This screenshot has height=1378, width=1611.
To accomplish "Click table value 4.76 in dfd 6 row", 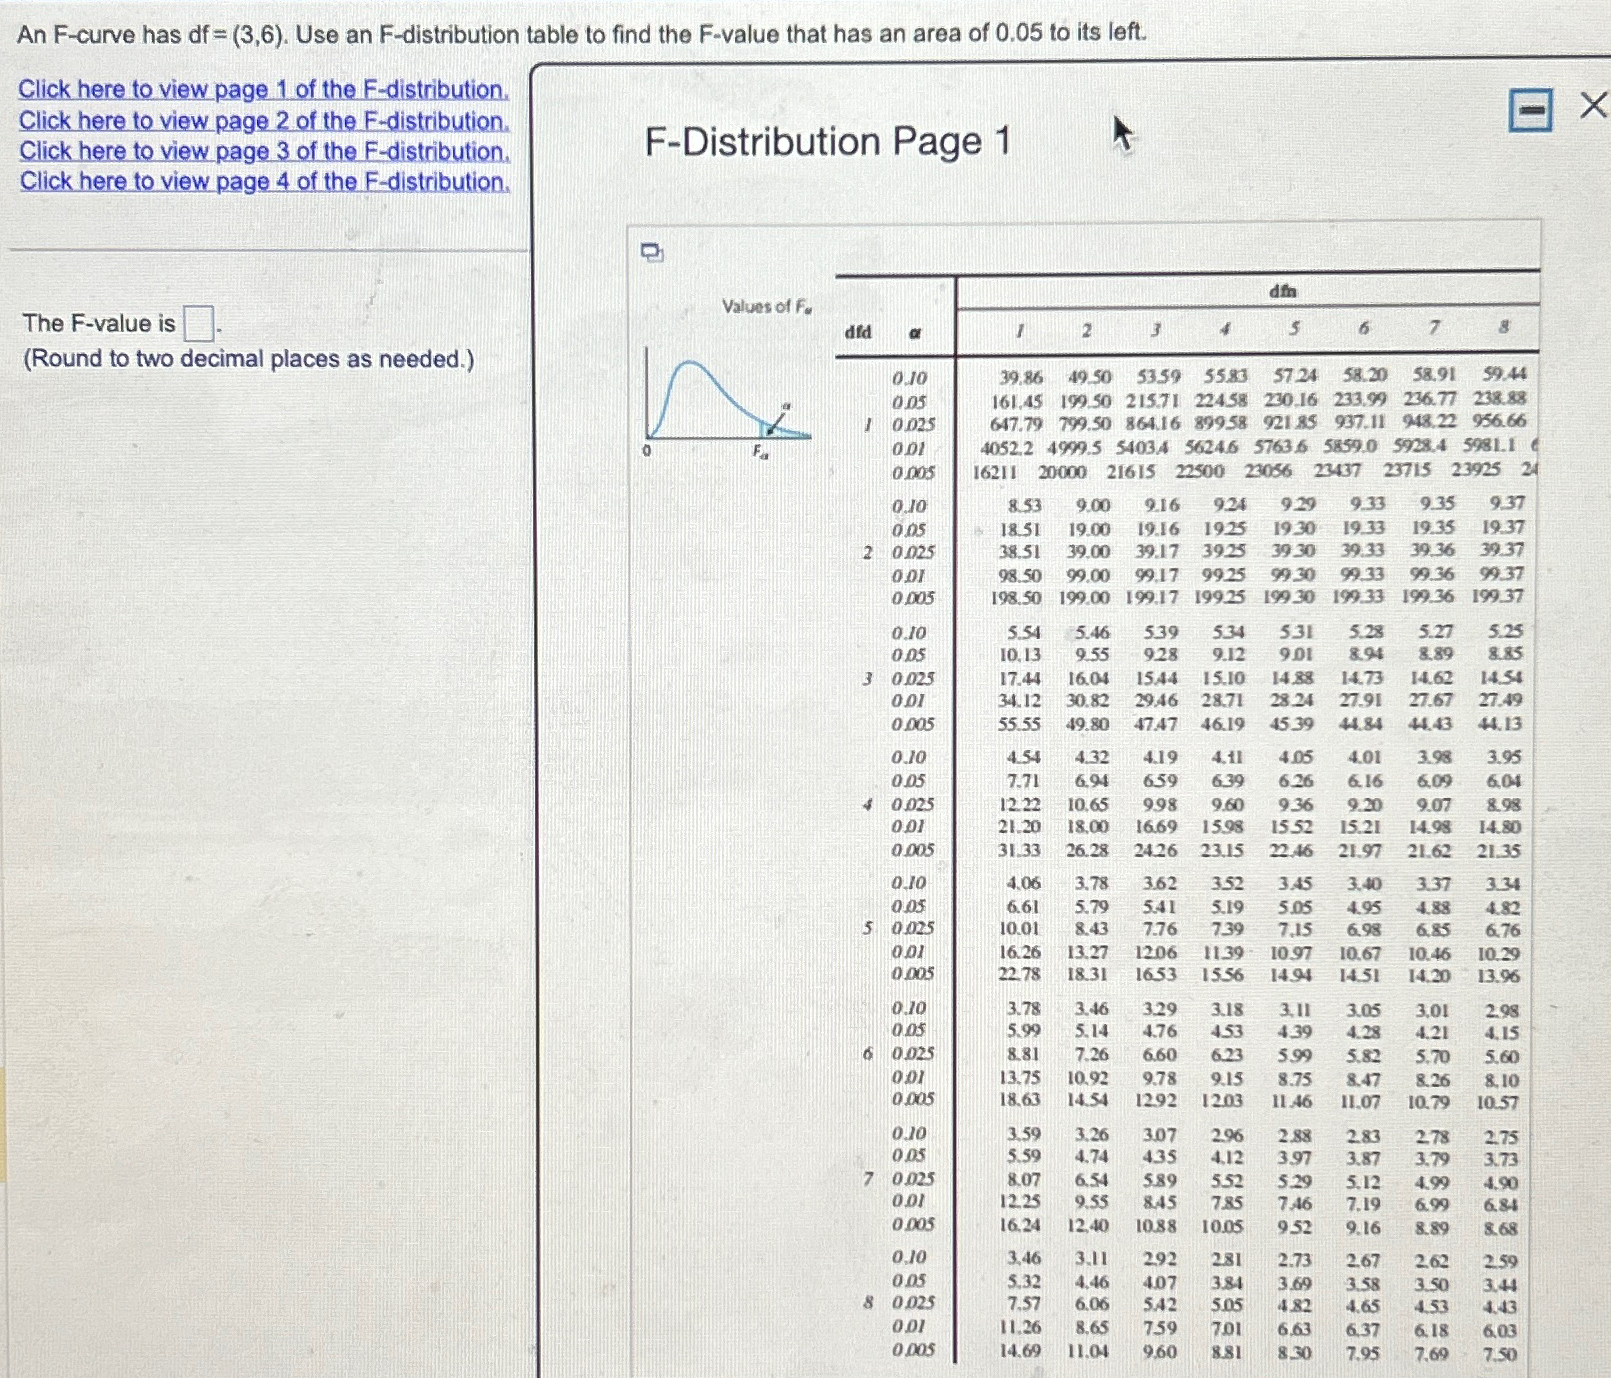I will point(1158,1031).
